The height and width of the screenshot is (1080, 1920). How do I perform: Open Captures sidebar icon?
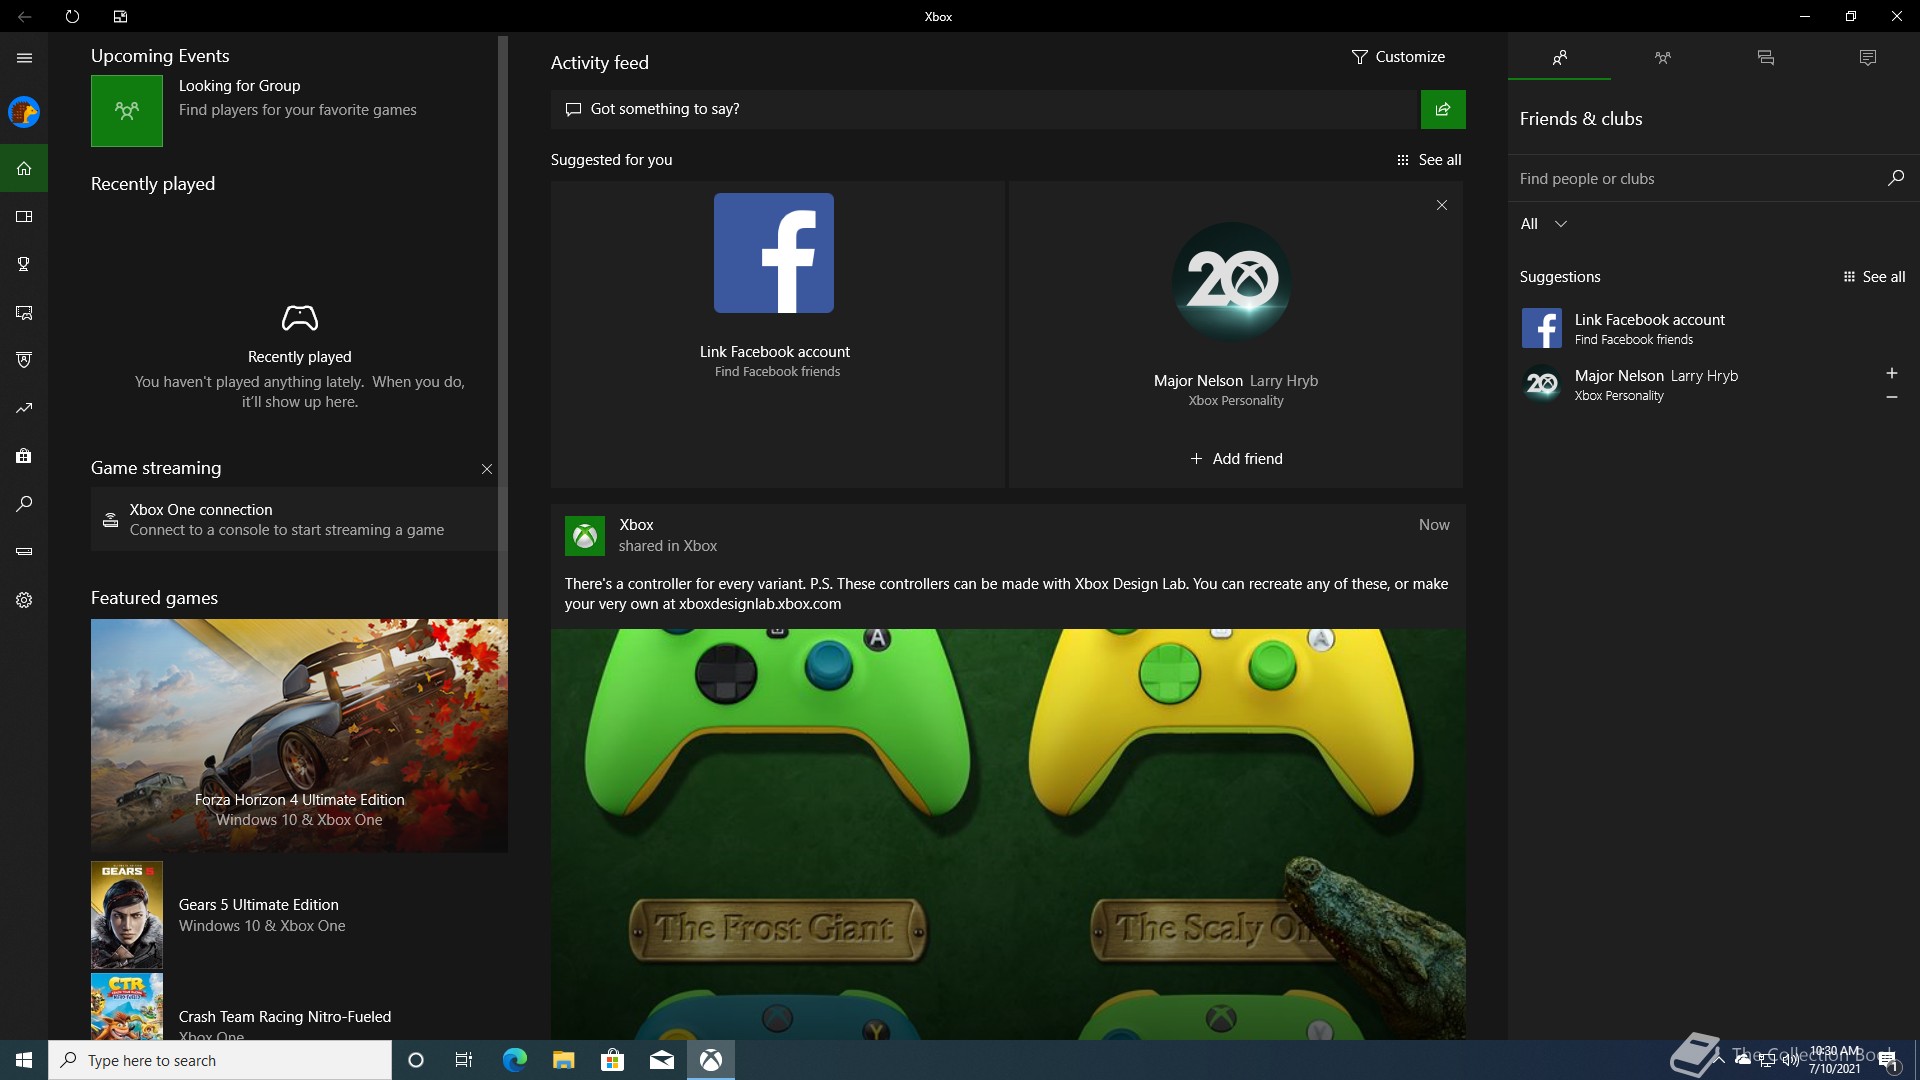pos(24,312)
